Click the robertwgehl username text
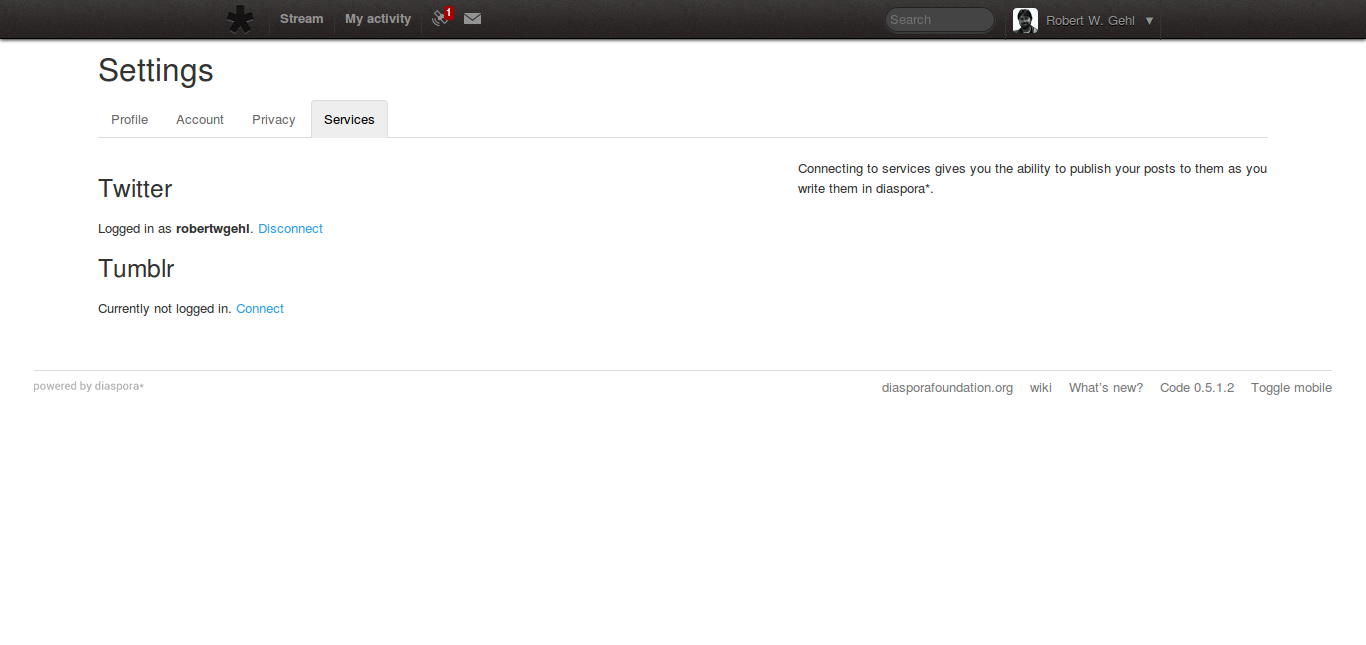 tap(213, 229)
